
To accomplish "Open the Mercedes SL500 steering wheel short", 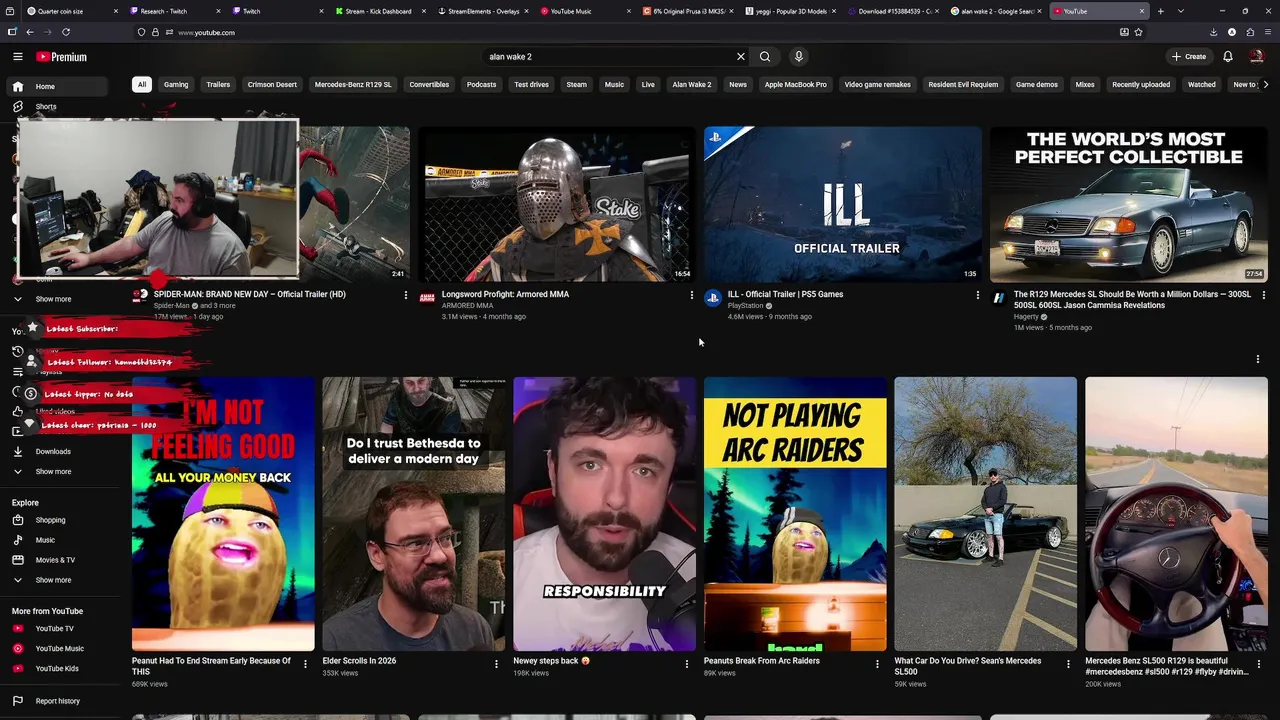I will 1176,514.
